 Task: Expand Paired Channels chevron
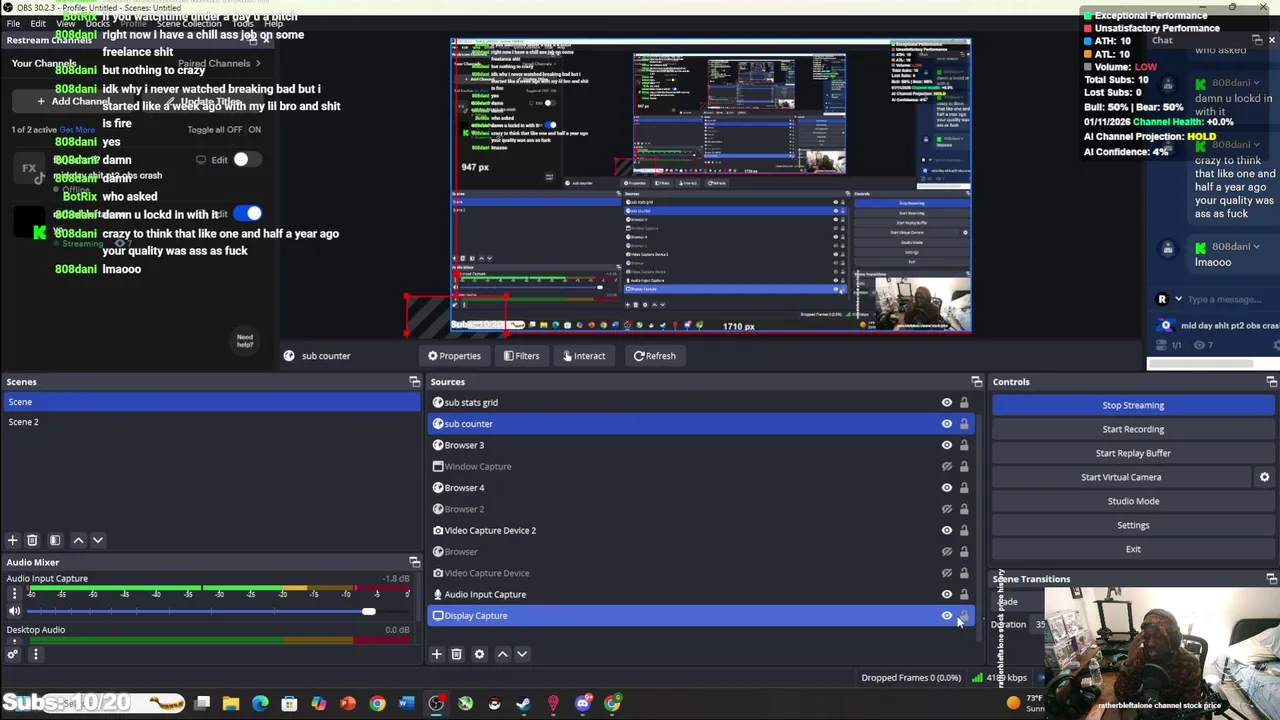[258, 63]
